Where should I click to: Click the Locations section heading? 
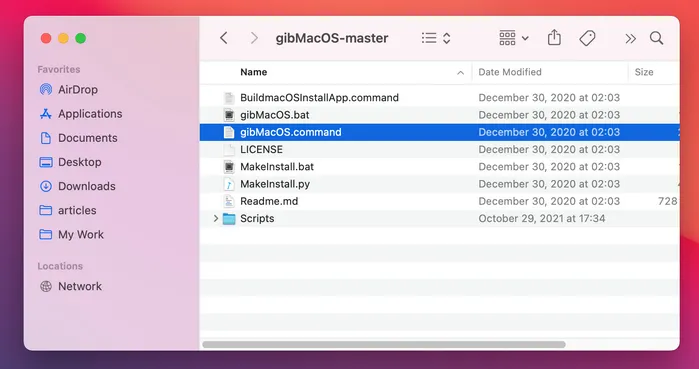click(x=60, y=266)
